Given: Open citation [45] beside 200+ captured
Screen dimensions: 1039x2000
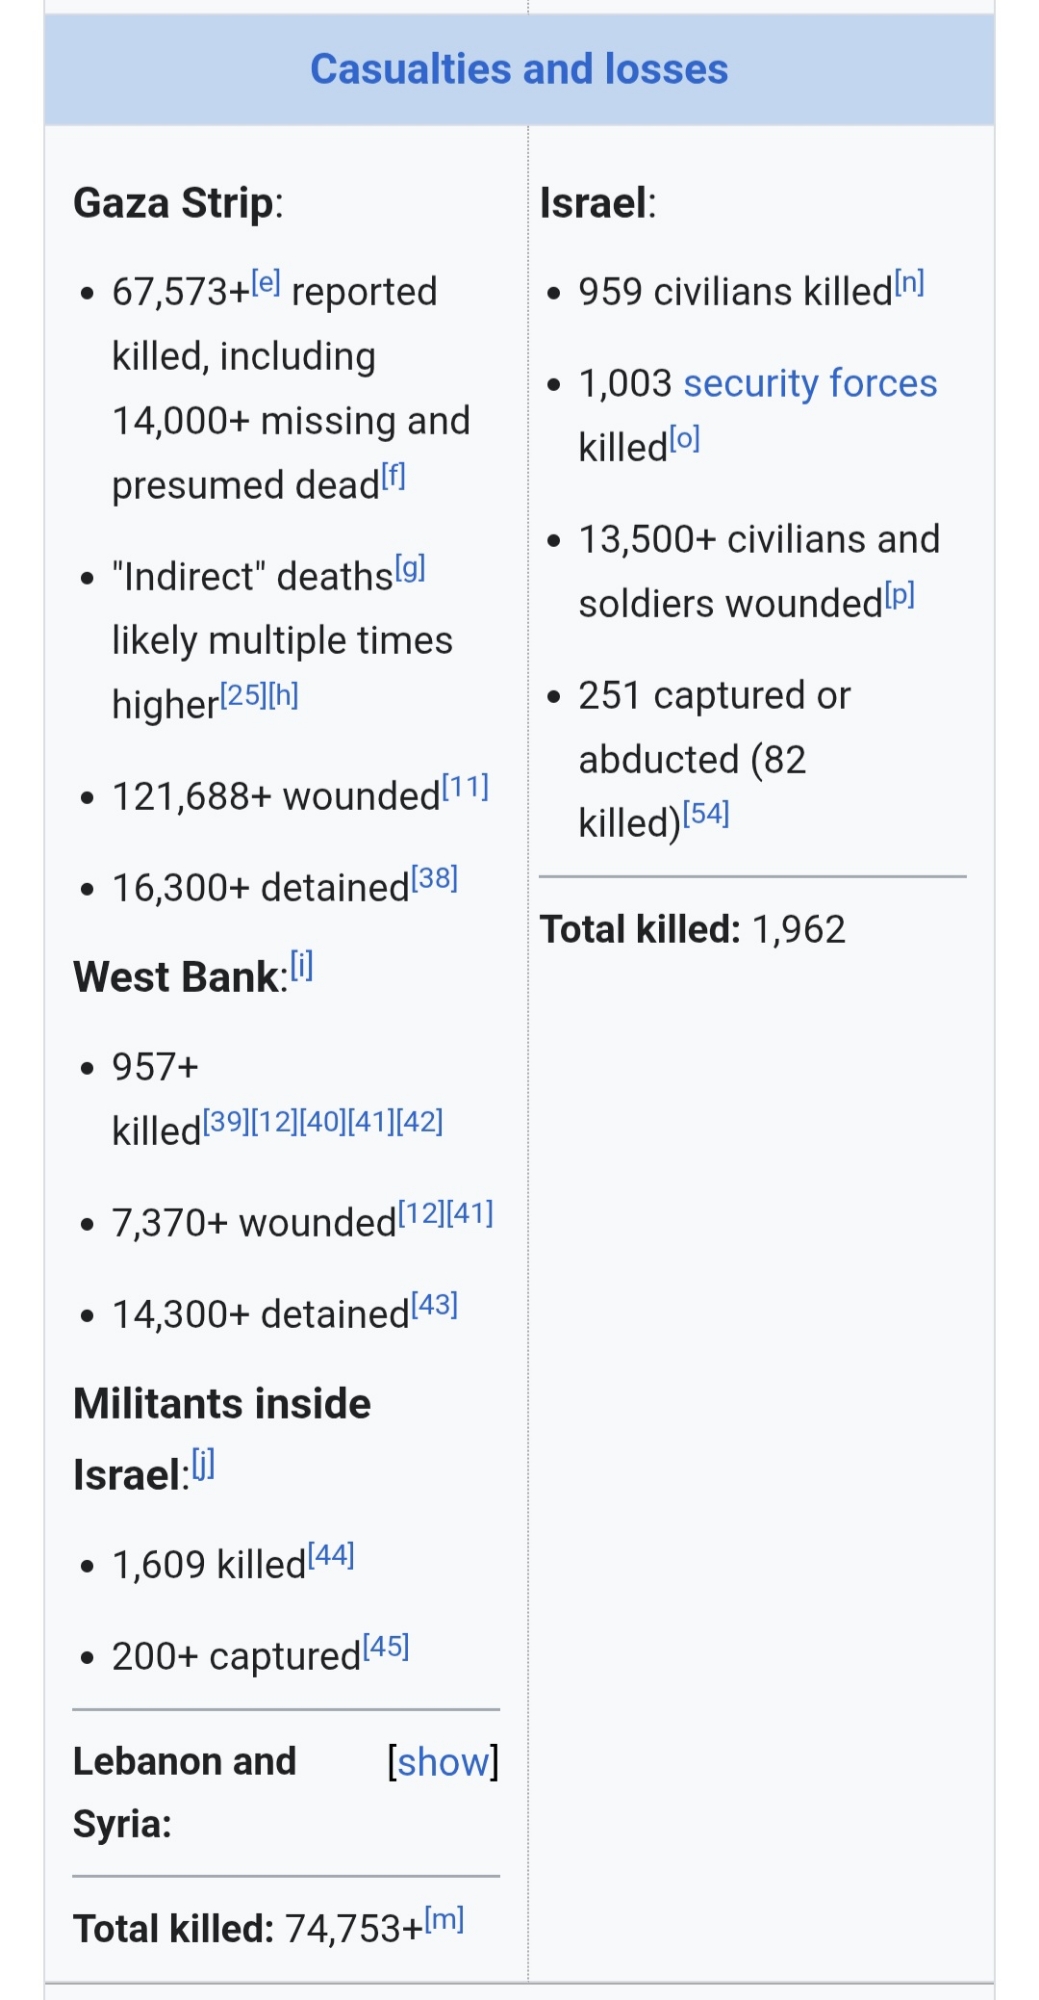Looking at the screenshot, I should pos(386,1646).
